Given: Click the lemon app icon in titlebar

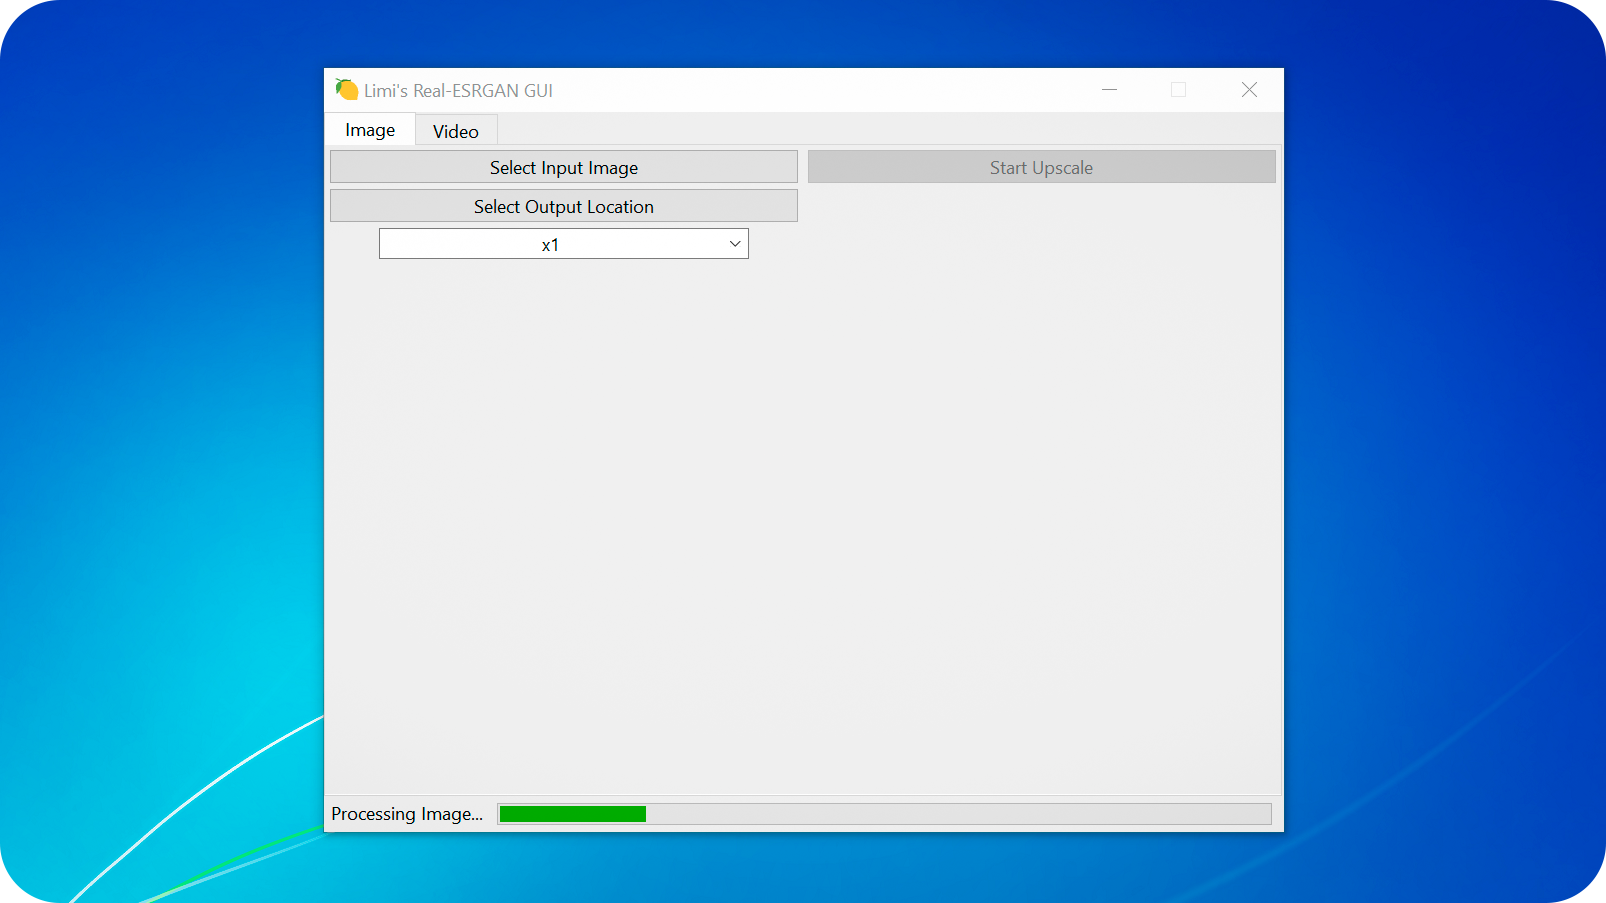Looking at the screenshot, I should 346,89.
